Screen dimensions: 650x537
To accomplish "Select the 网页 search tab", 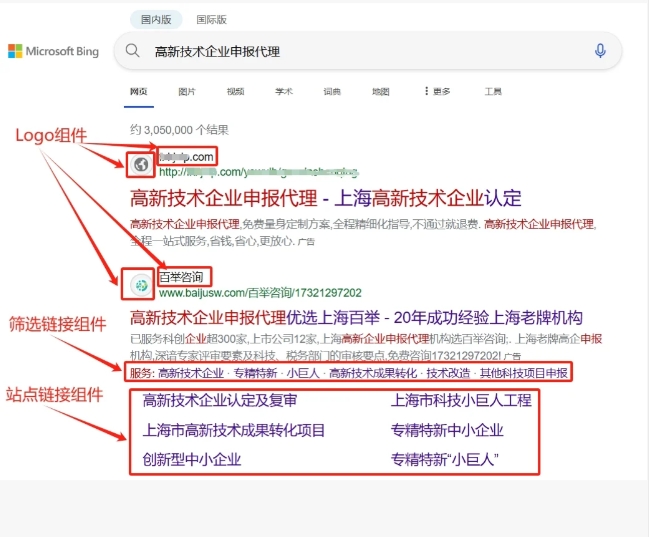I will (x=138, y=91).
